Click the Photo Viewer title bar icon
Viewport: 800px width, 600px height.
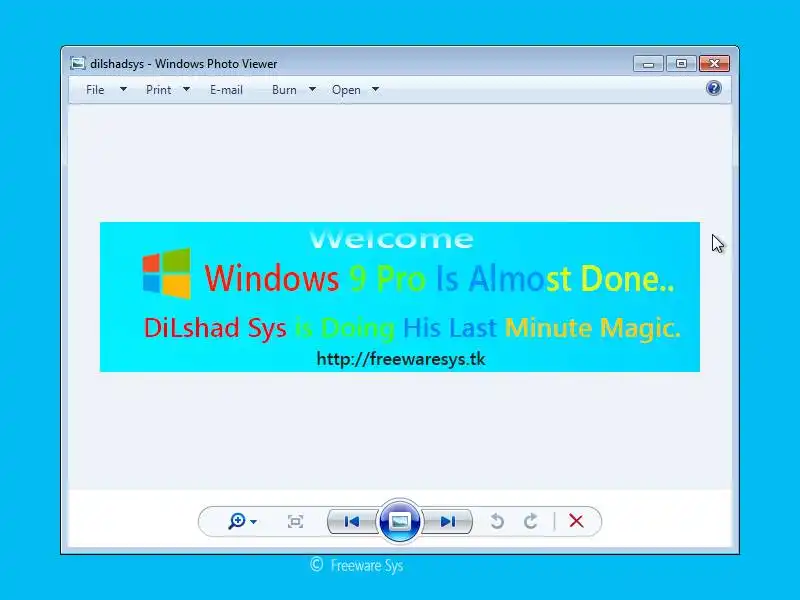coord(78,63)
